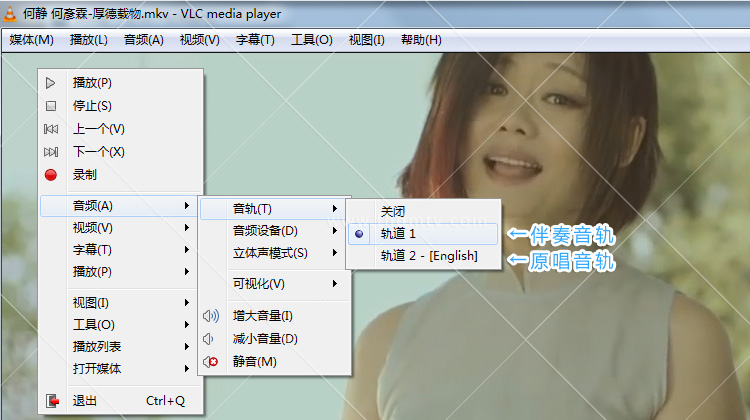This screenshot has width=750, height=420.
Task: Click the speaker icon beside 增大音量(I)
Action: (x=210, y=316)
